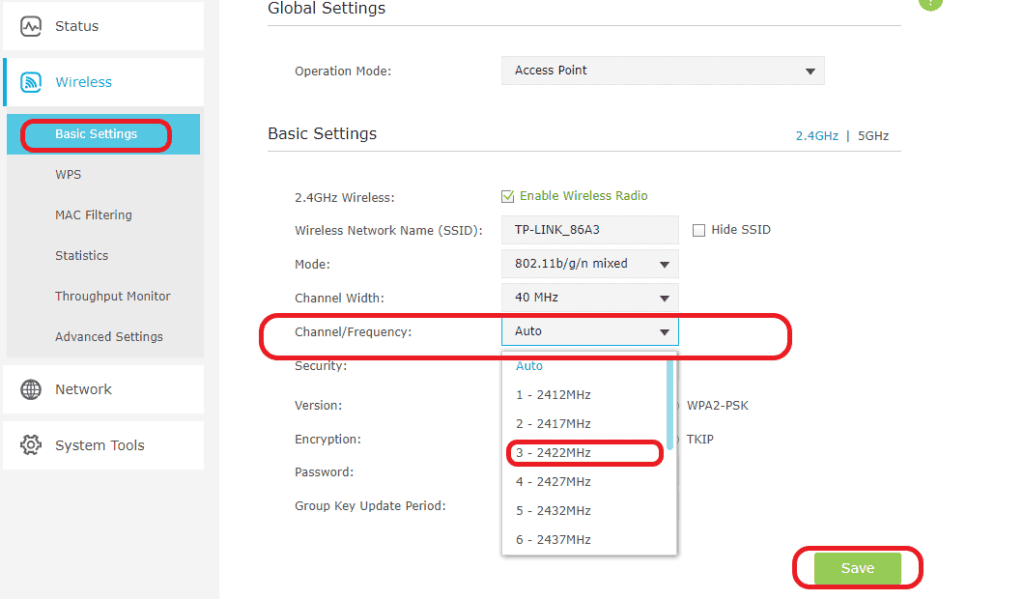1024x599 pixels.
Task: Open the Status page icon
Action: [x=30, y=25]
